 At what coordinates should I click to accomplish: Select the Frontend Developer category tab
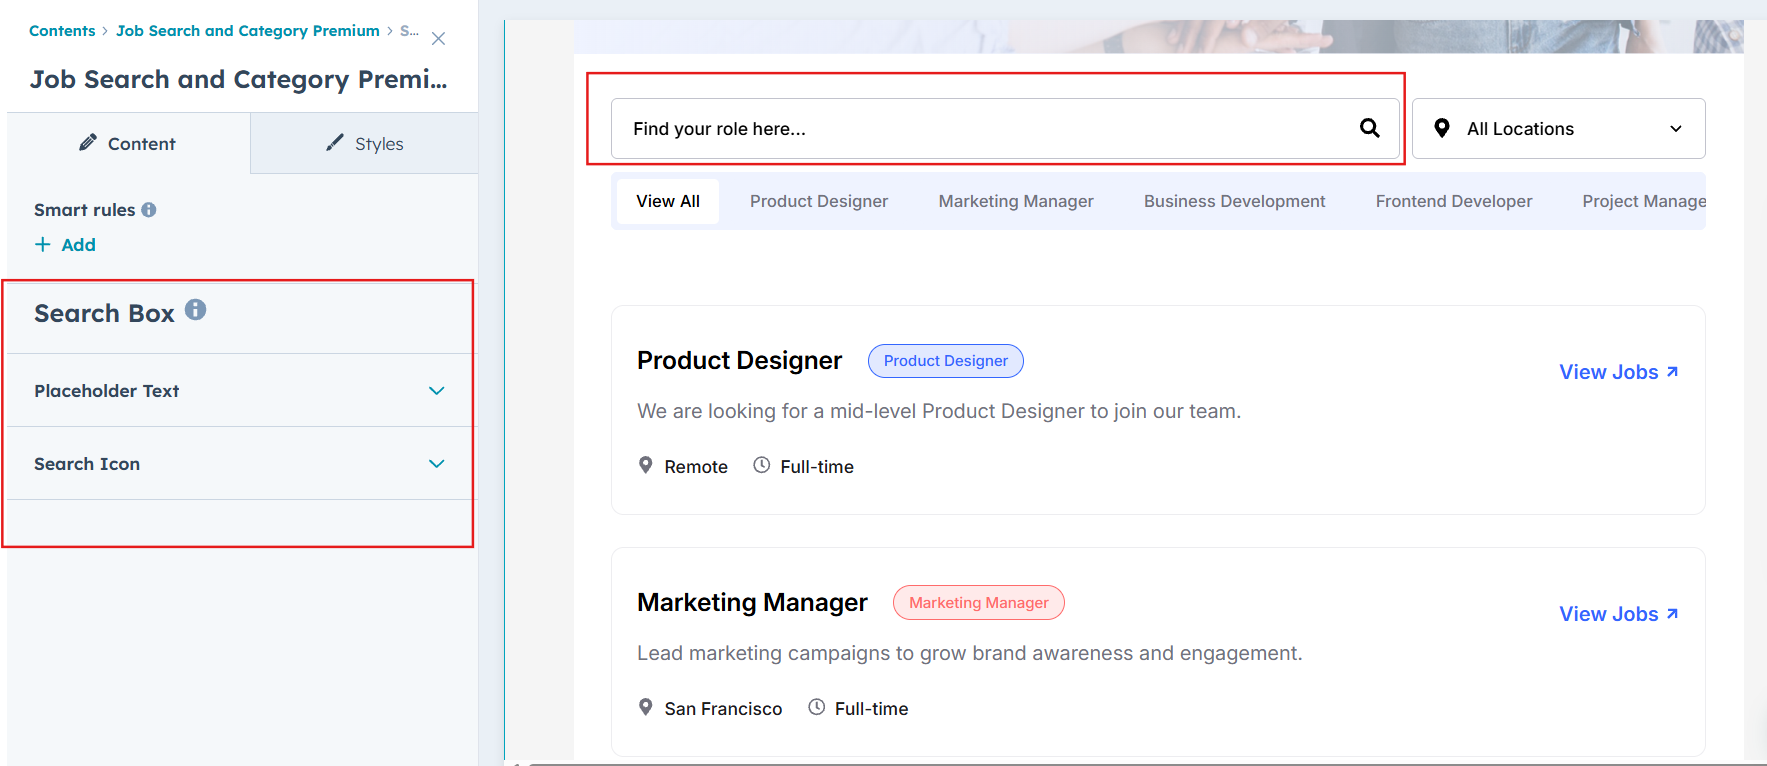tap(1453, 201)
